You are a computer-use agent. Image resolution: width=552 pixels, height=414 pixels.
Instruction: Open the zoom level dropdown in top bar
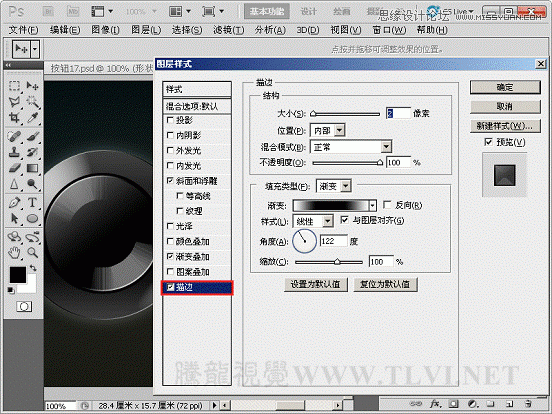point(154,12)
